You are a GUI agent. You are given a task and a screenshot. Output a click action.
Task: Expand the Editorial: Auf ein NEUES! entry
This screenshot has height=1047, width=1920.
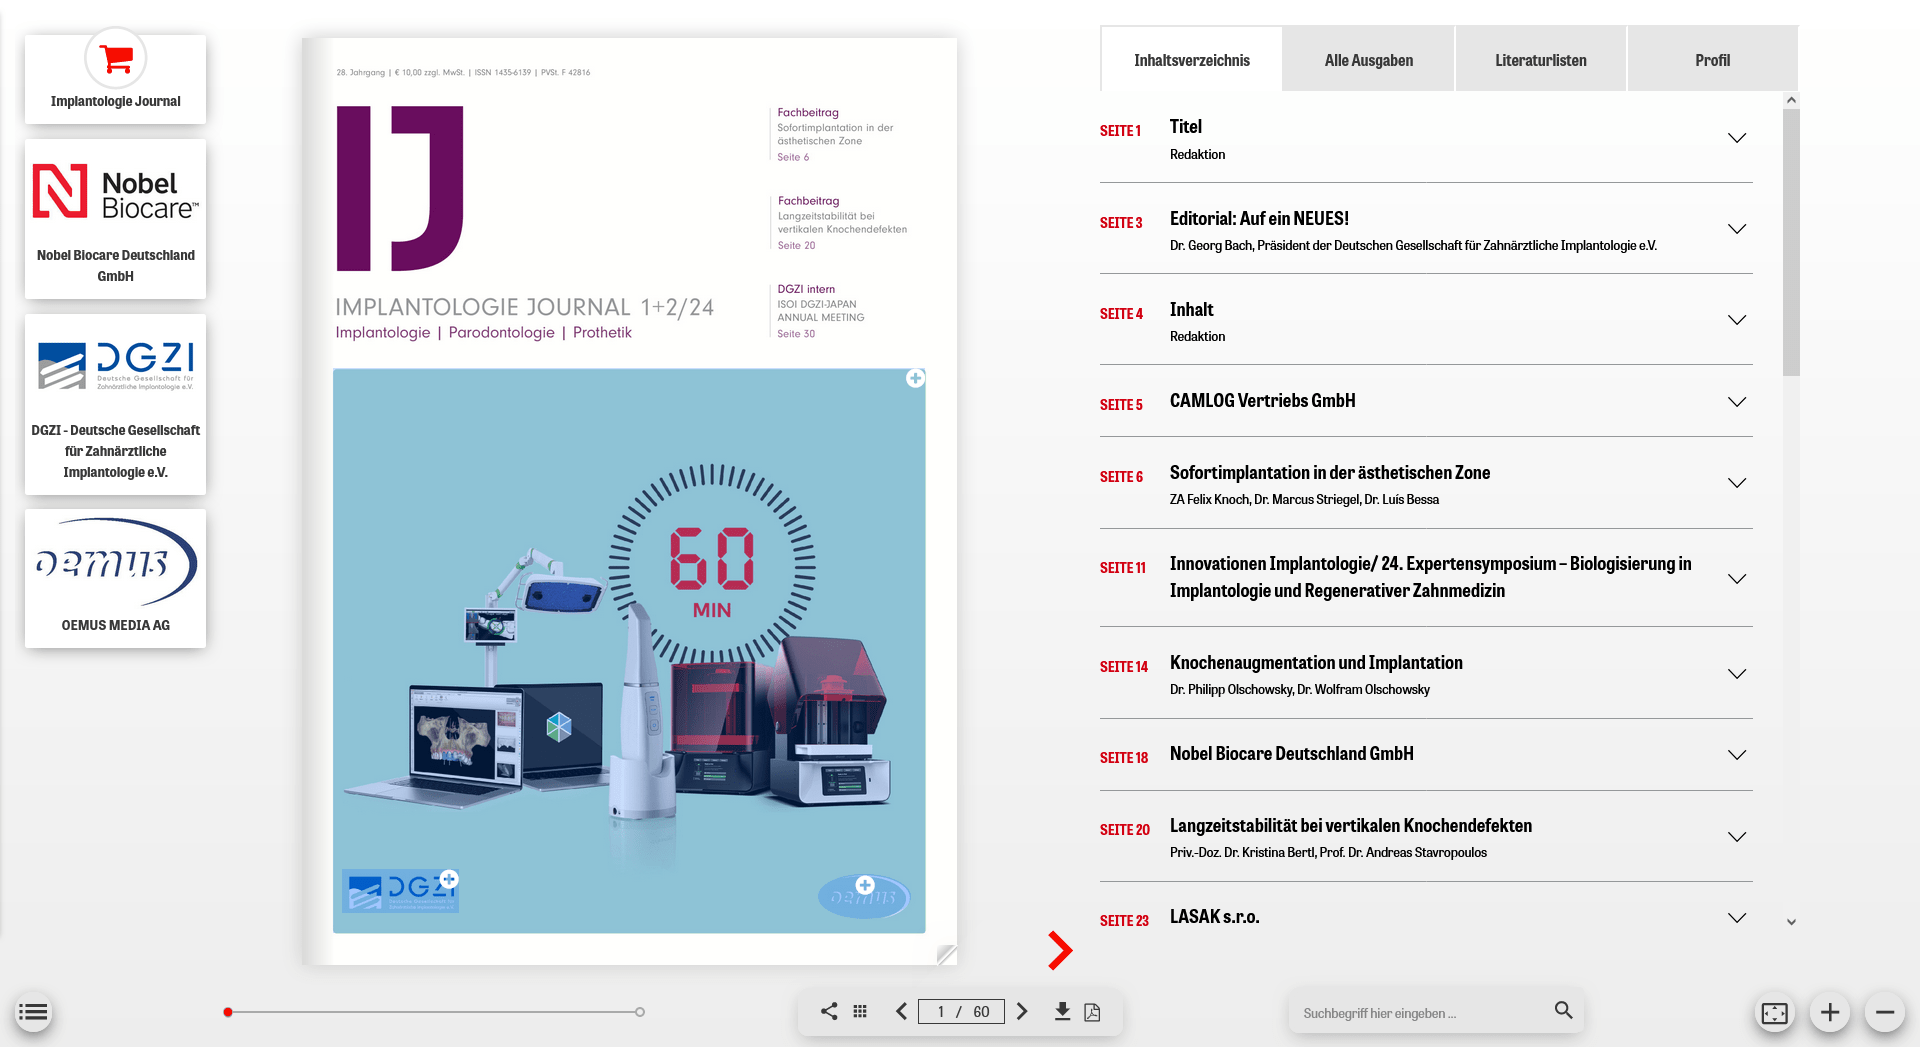click(1737, 229)
